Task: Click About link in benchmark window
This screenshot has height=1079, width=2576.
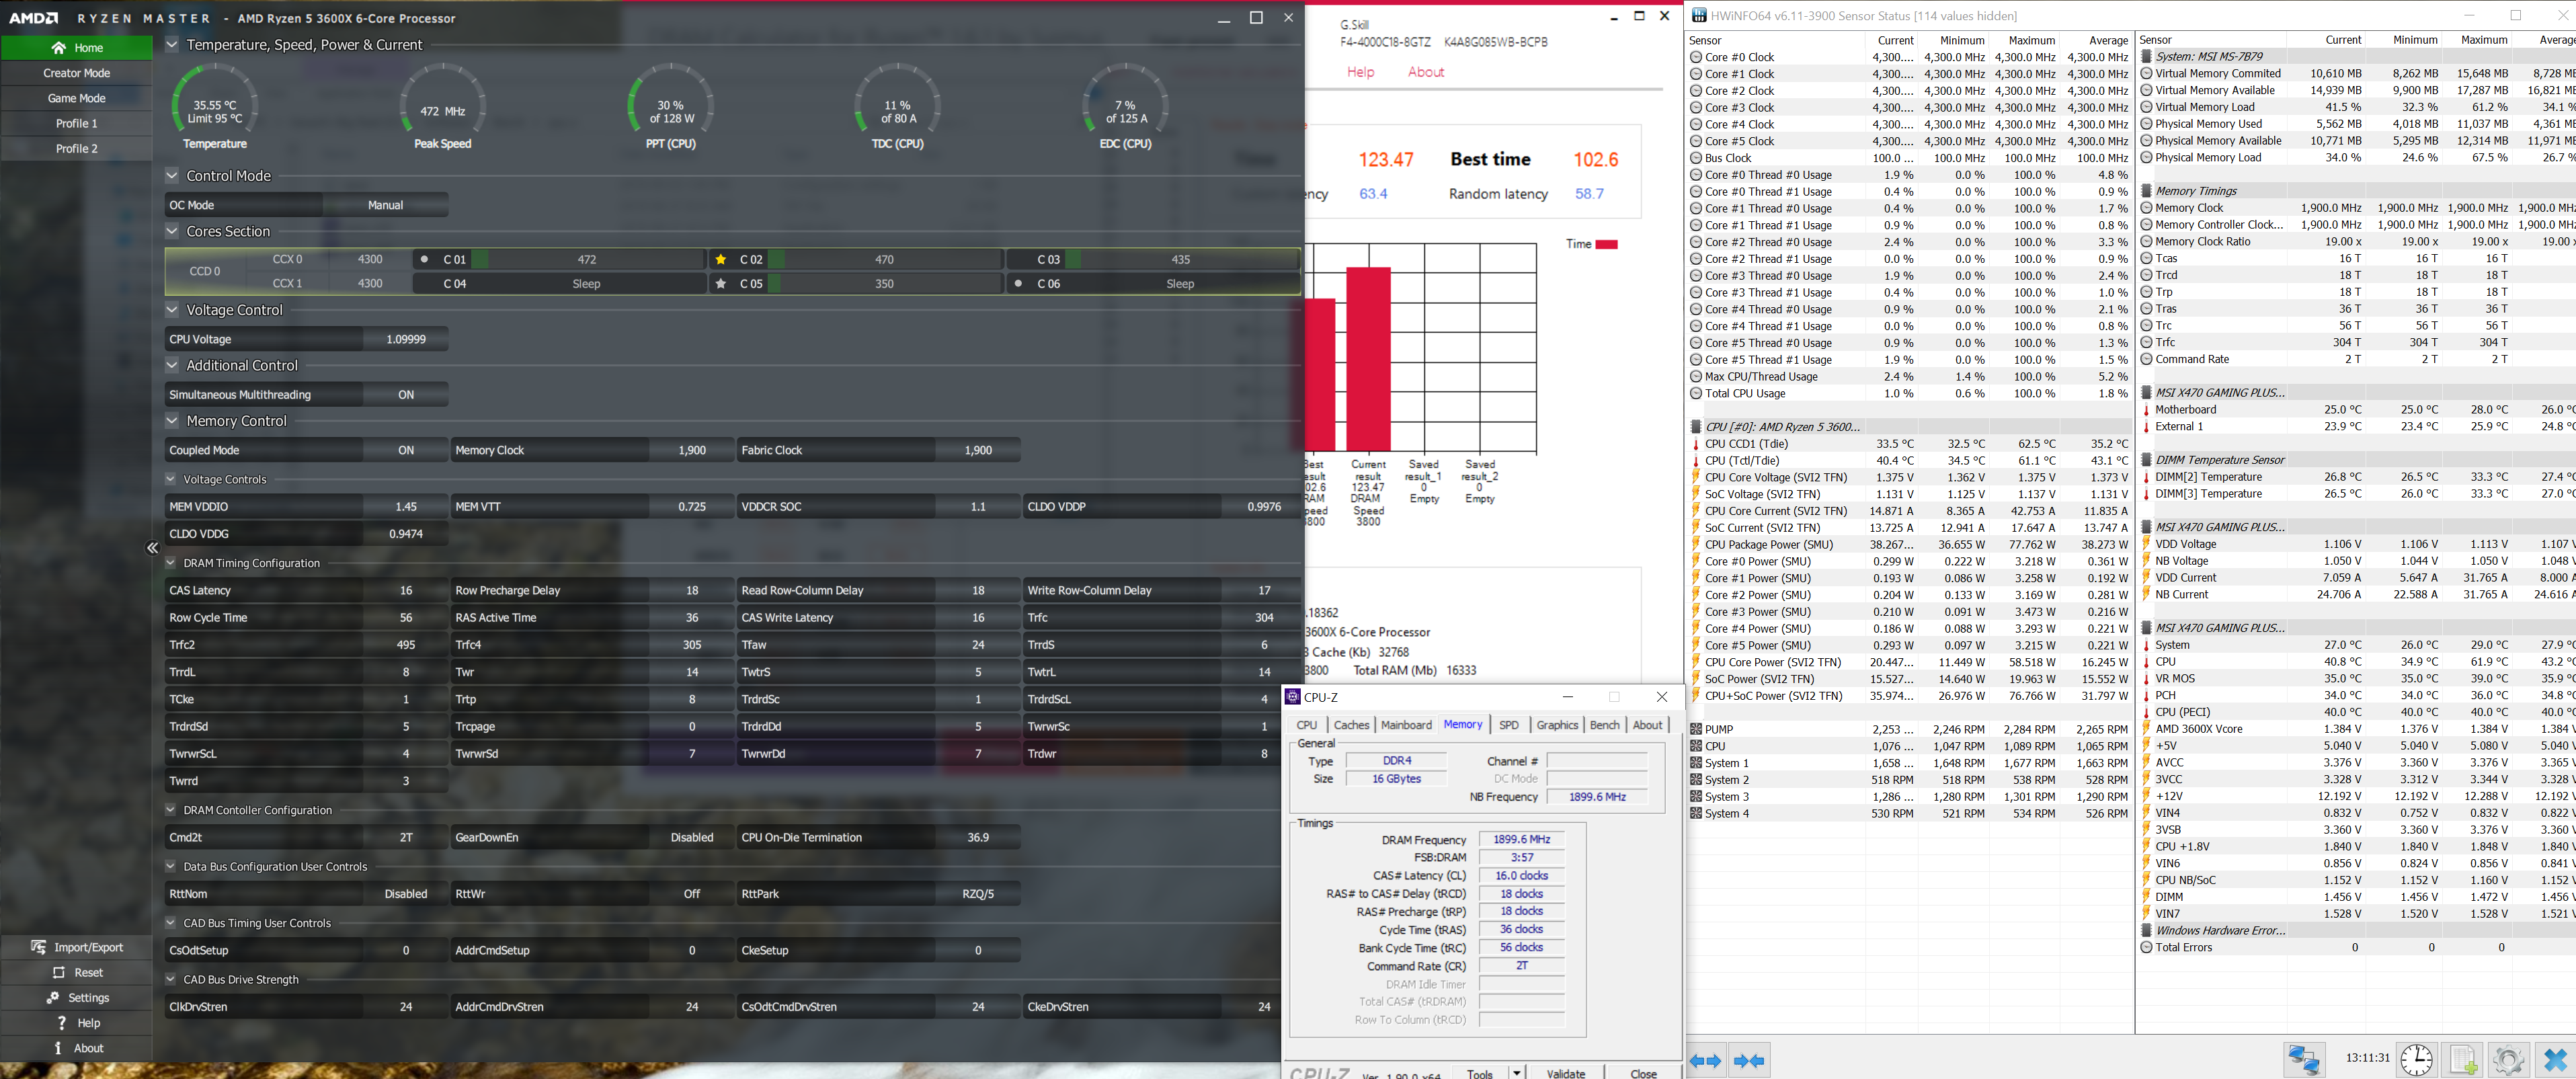Action: (1425, 72)
